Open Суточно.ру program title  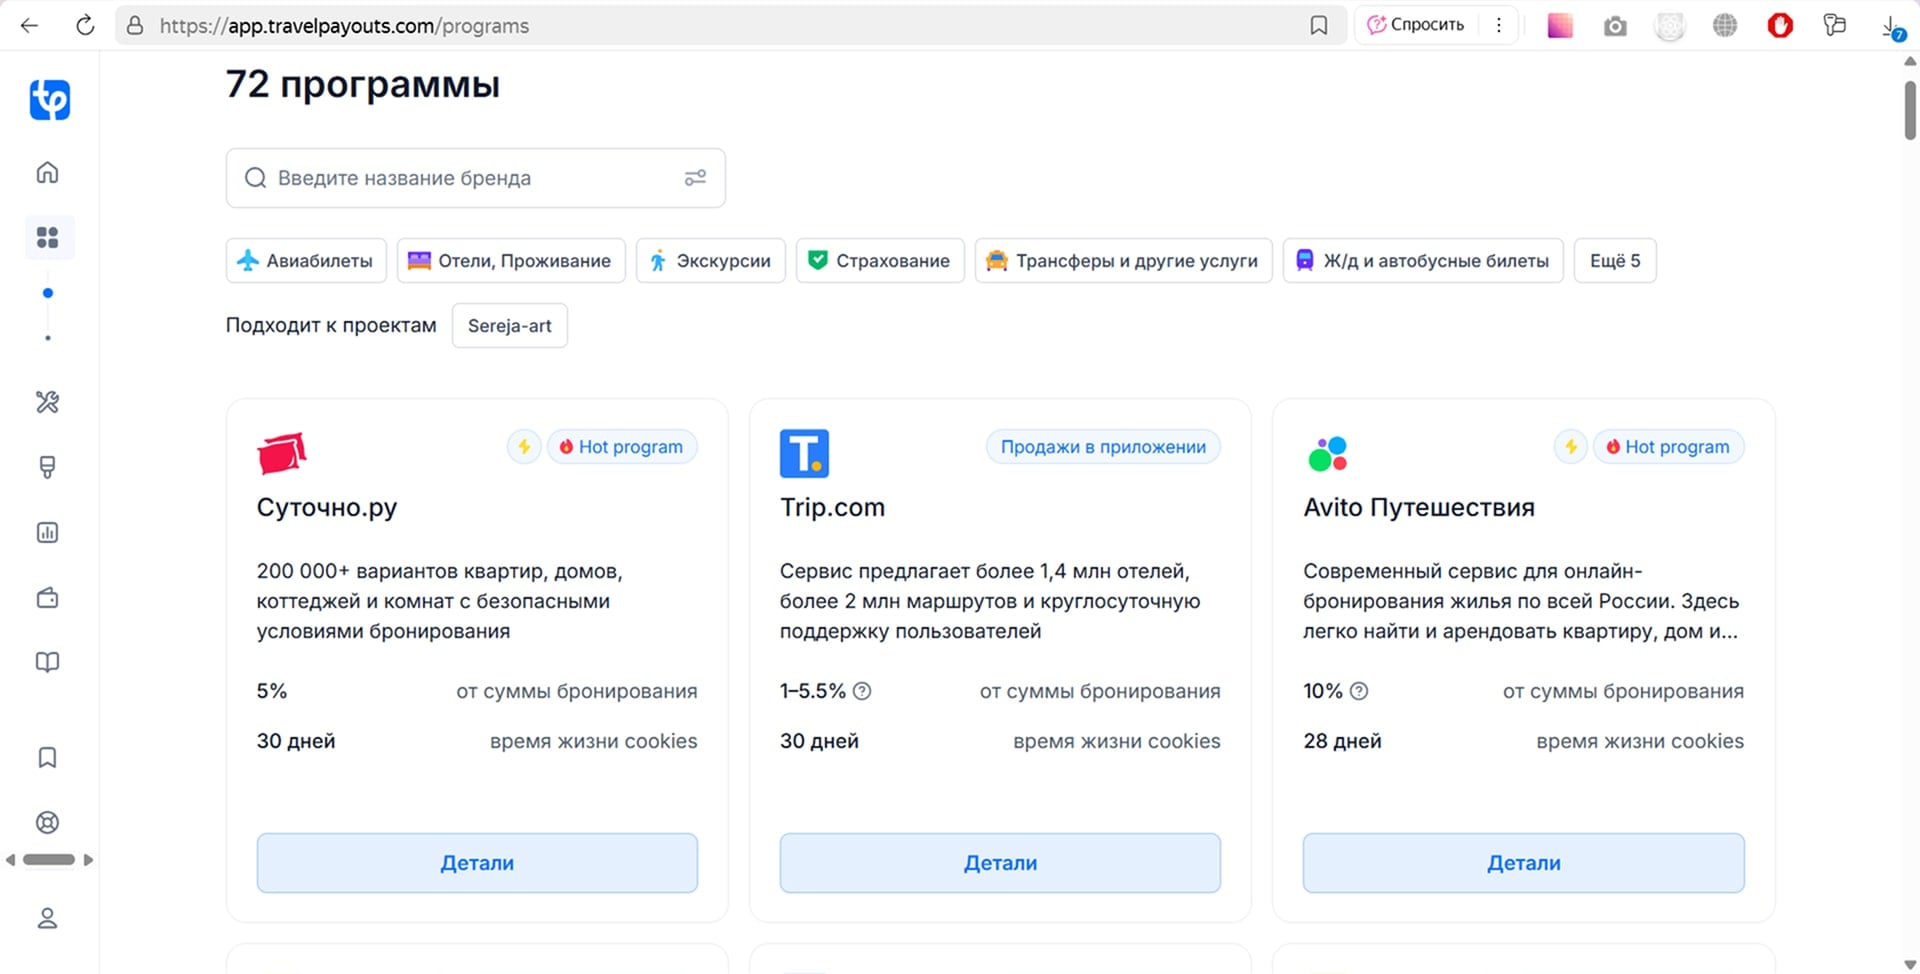point(327,507)
